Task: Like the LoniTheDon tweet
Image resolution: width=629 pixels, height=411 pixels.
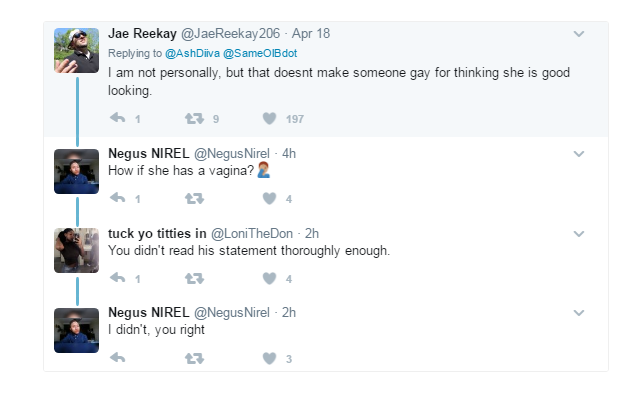Action: point(269,278)
